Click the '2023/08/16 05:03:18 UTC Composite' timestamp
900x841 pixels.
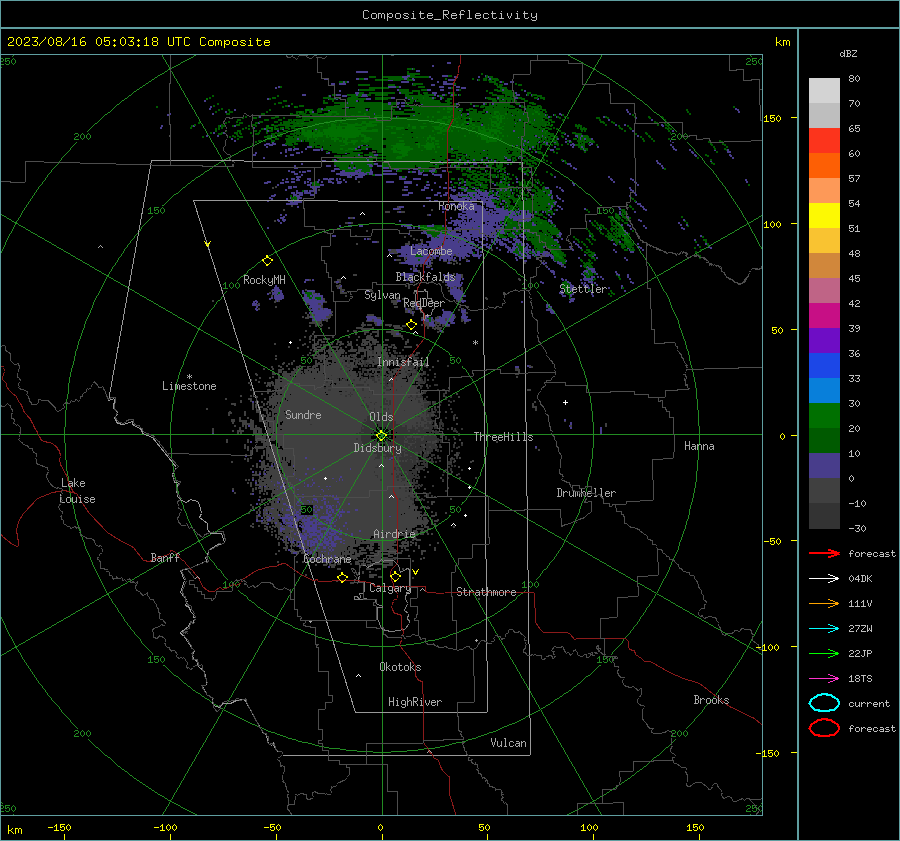(x=139, y=42)
